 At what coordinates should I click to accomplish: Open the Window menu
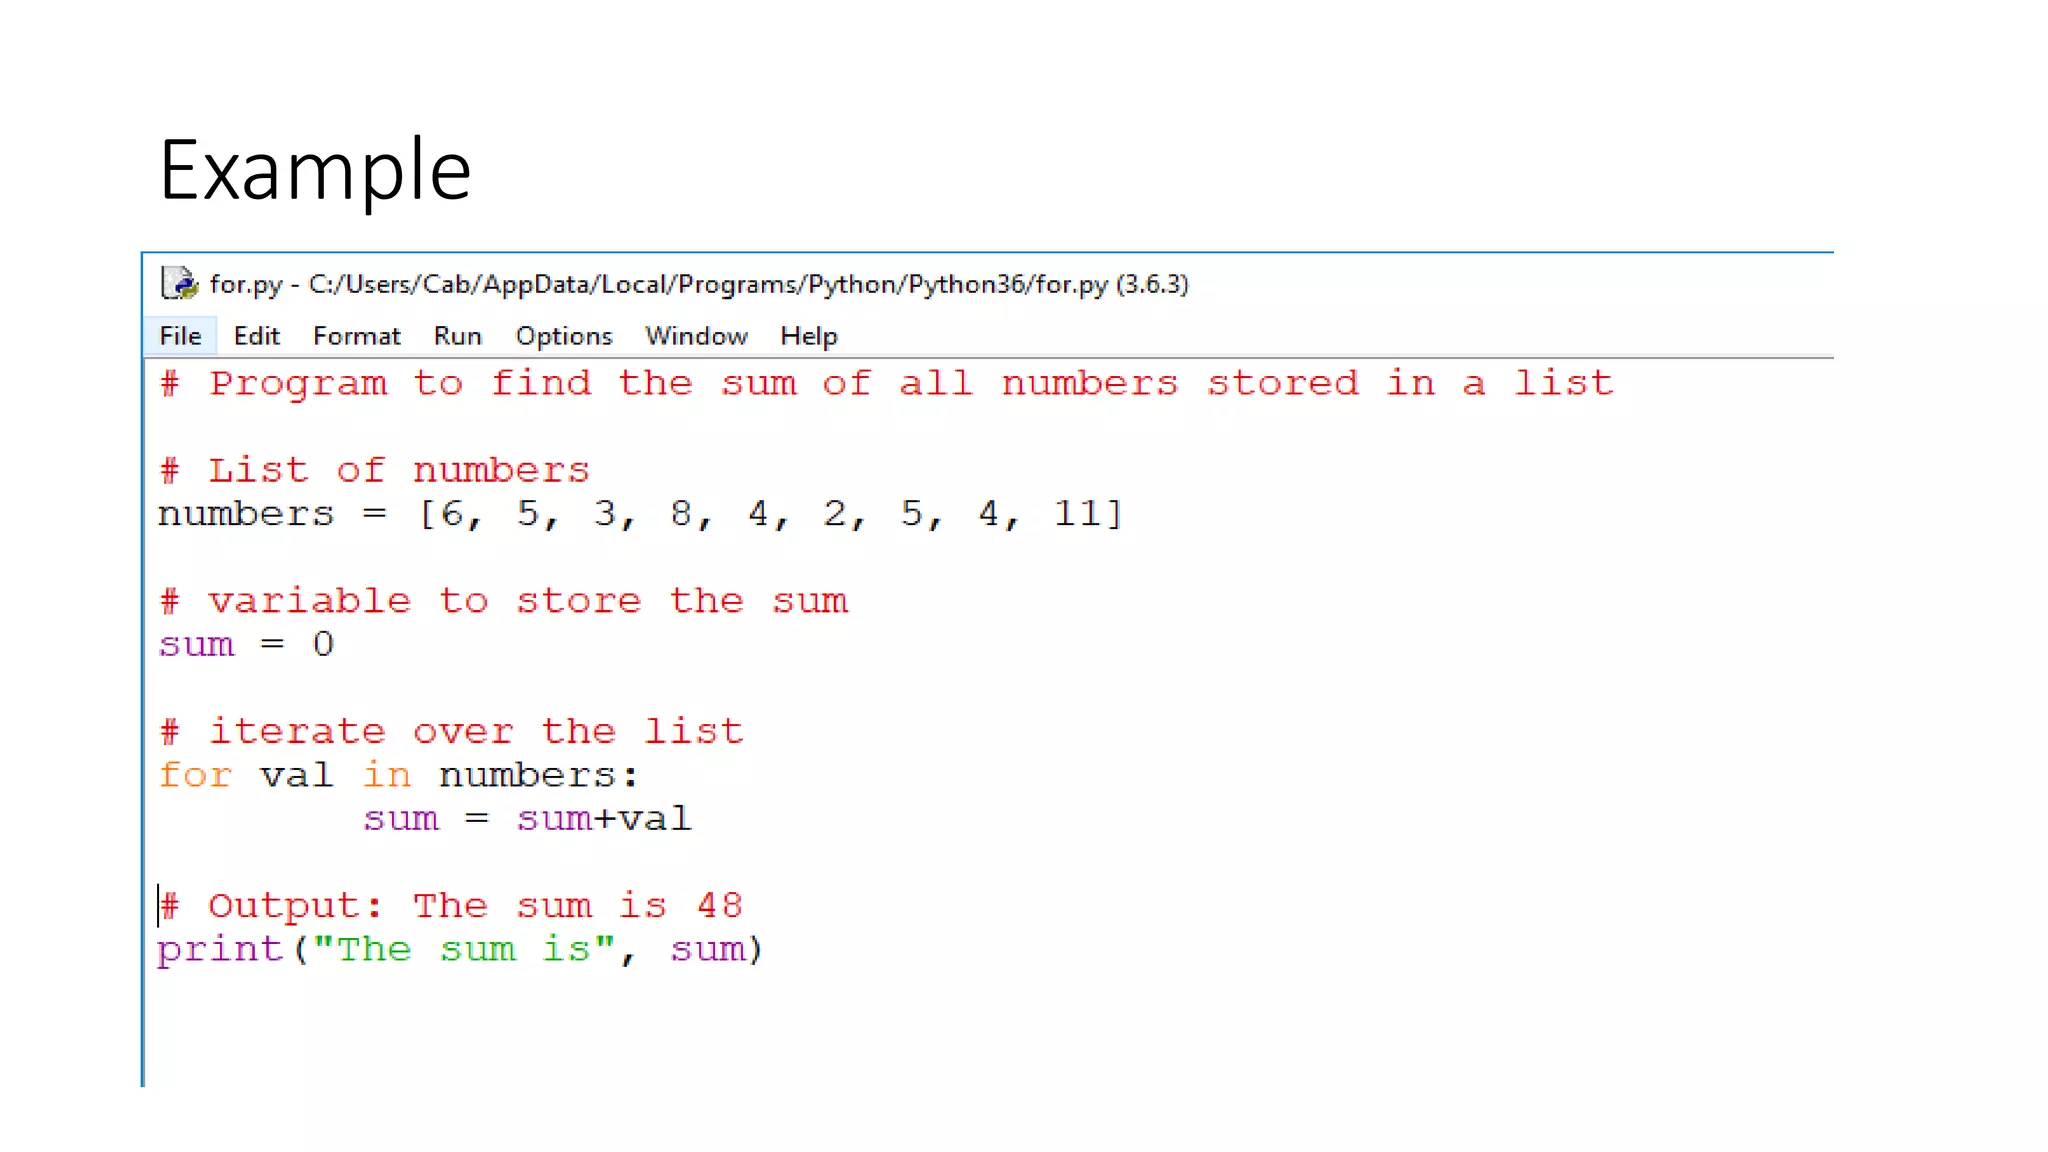point(696,336)
